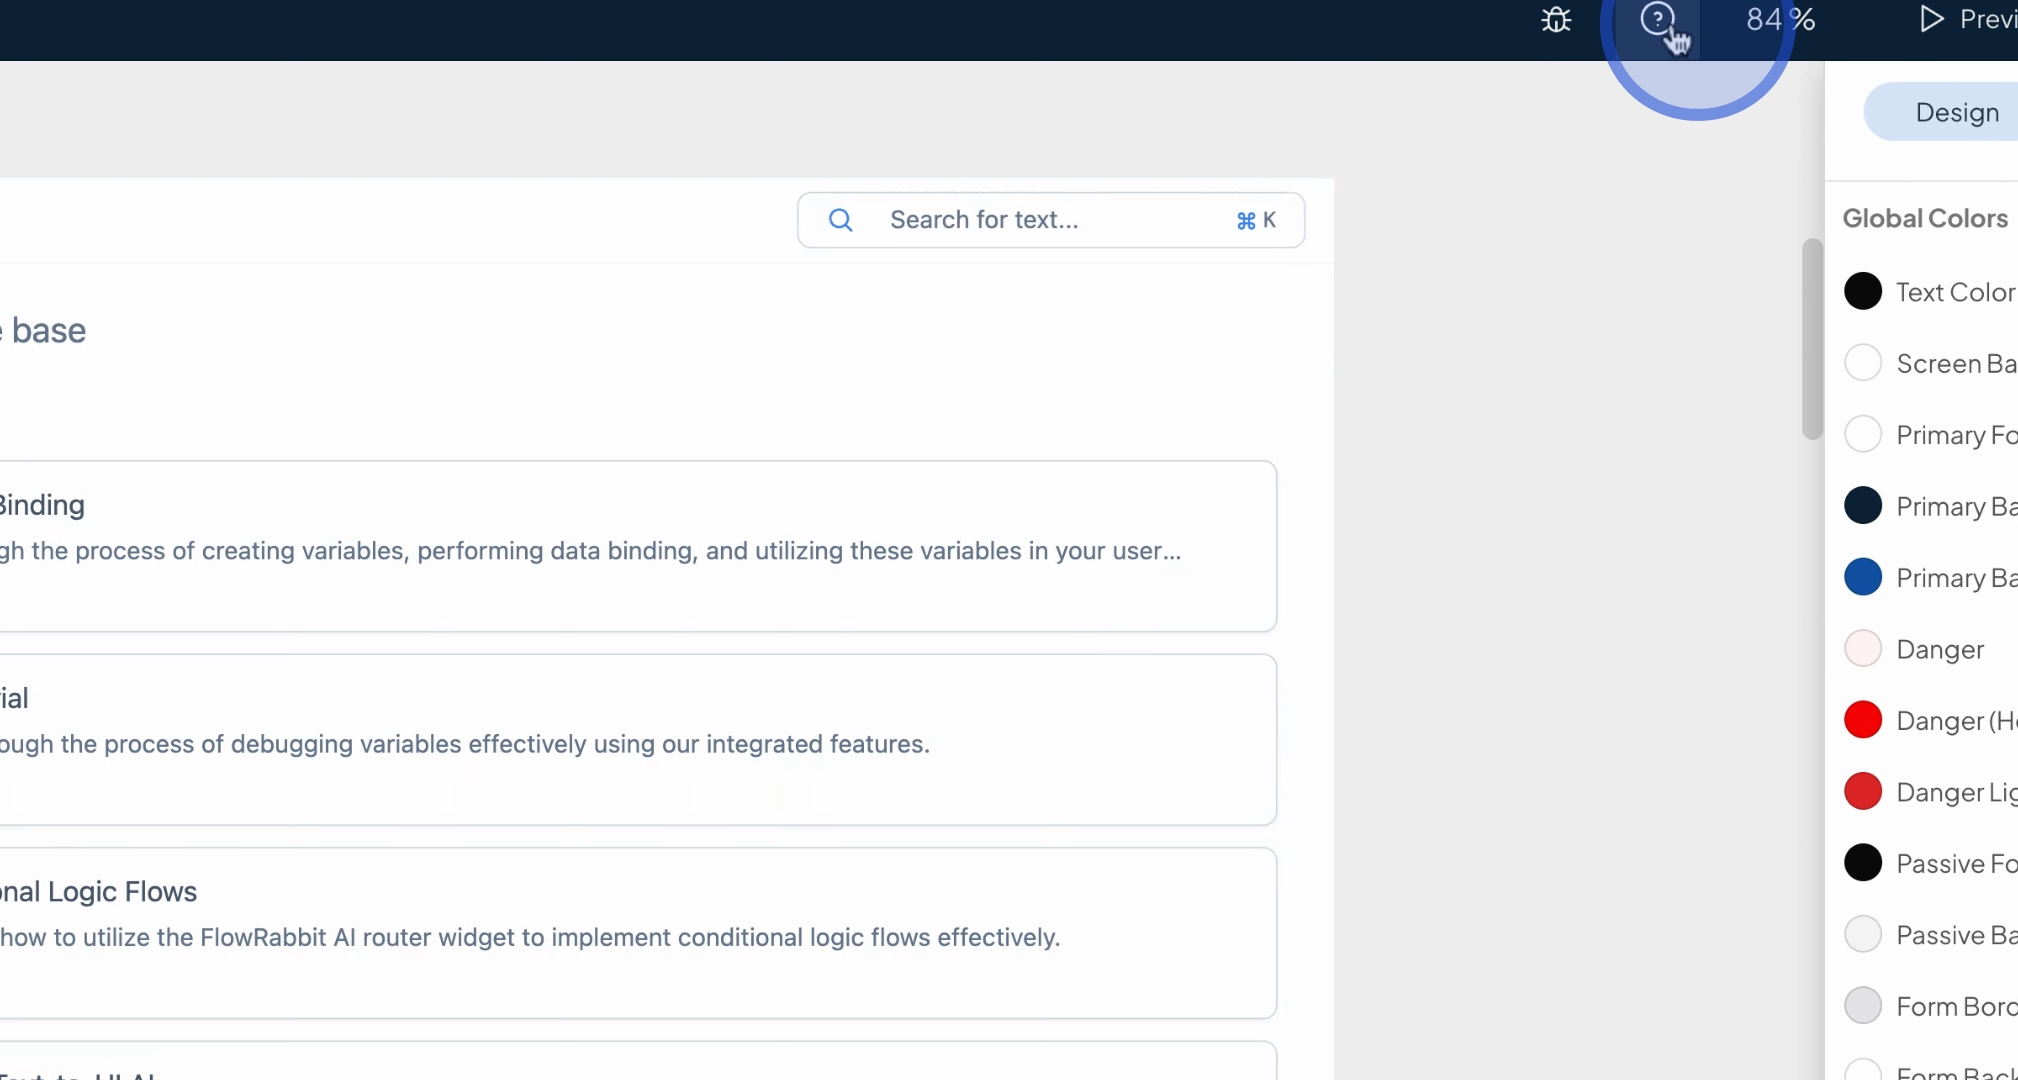
Task: Select the Danger Lig... red swatch
Action: [1863, 792]
